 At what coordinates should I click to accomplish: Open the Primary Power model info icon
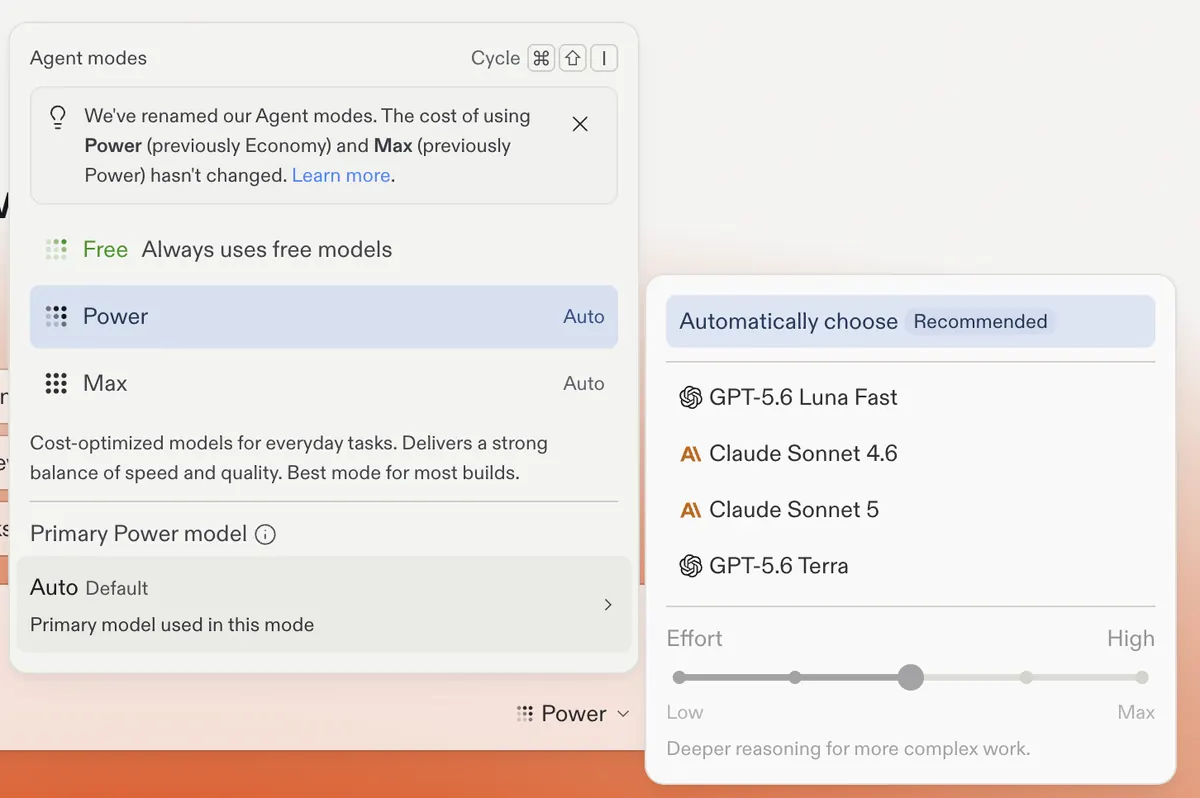pyautogui.click(x=265, y=534)
